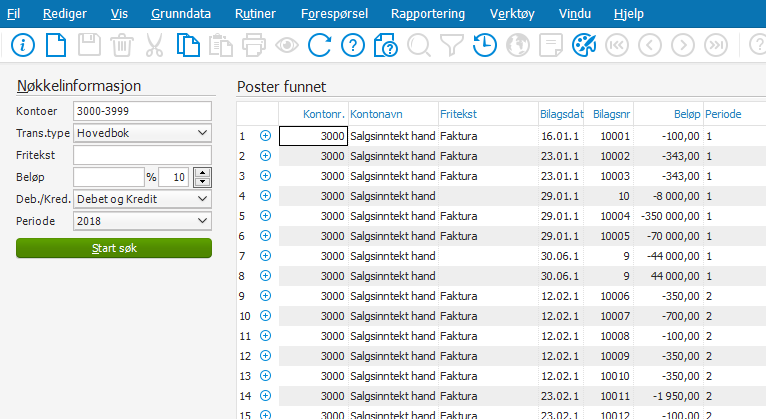Click the scissors cut icon
The height and width of the screenshot is (419, 766).
[x=154, y=45]
